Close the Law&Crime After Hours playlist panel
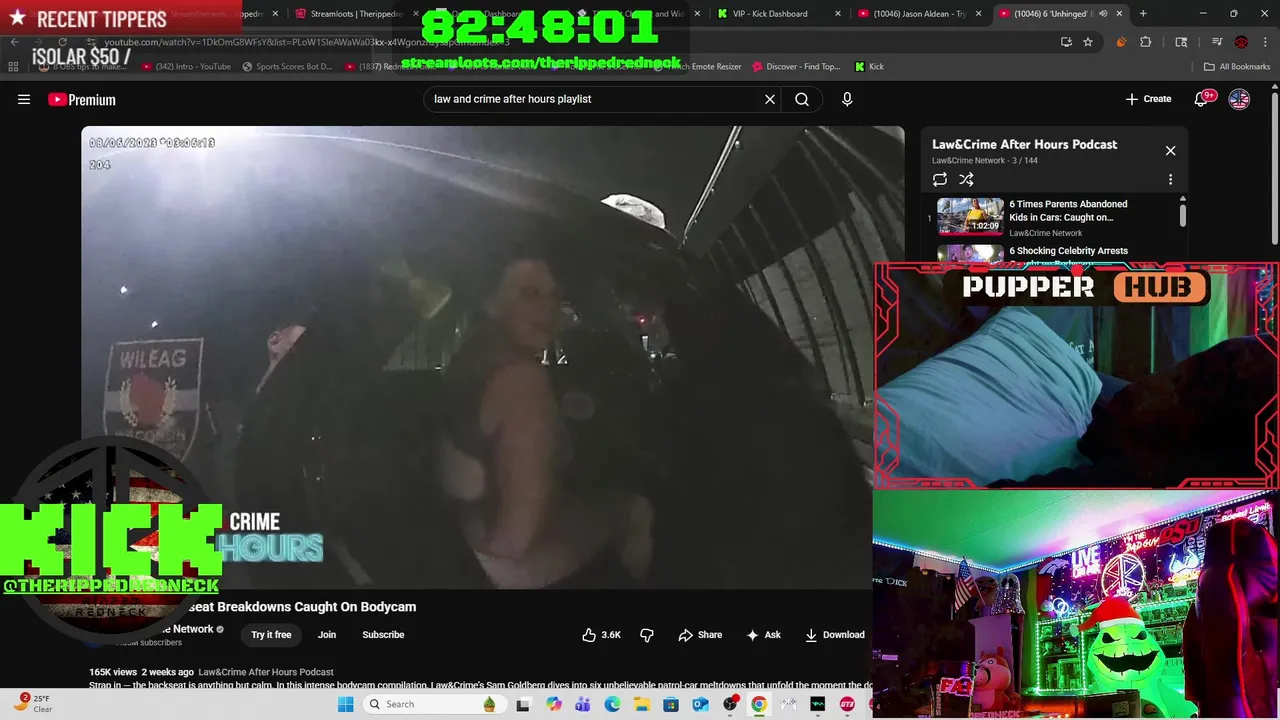Image resolution: width=1280 pixels, height=720 pixels. 1170,151
